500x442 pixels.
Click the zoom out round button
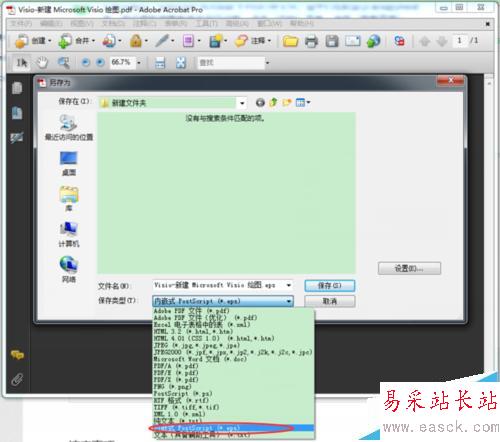(x=86, y=62)
